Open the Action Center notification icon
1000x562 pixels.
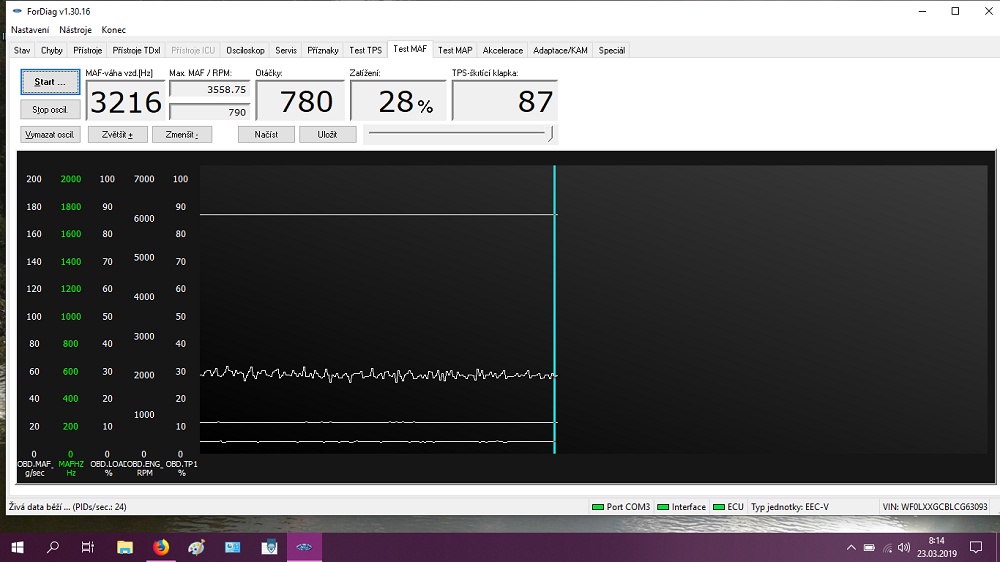[976, 547]
